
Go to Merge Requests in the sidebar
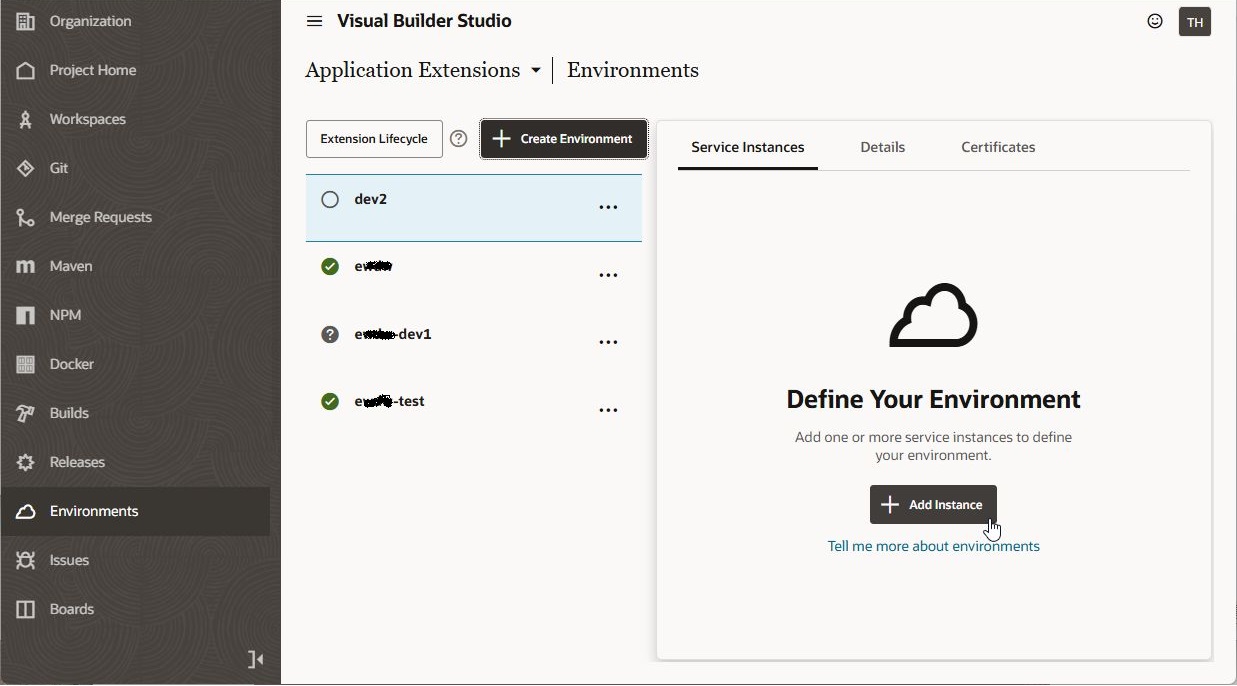[x=100, y=217]
